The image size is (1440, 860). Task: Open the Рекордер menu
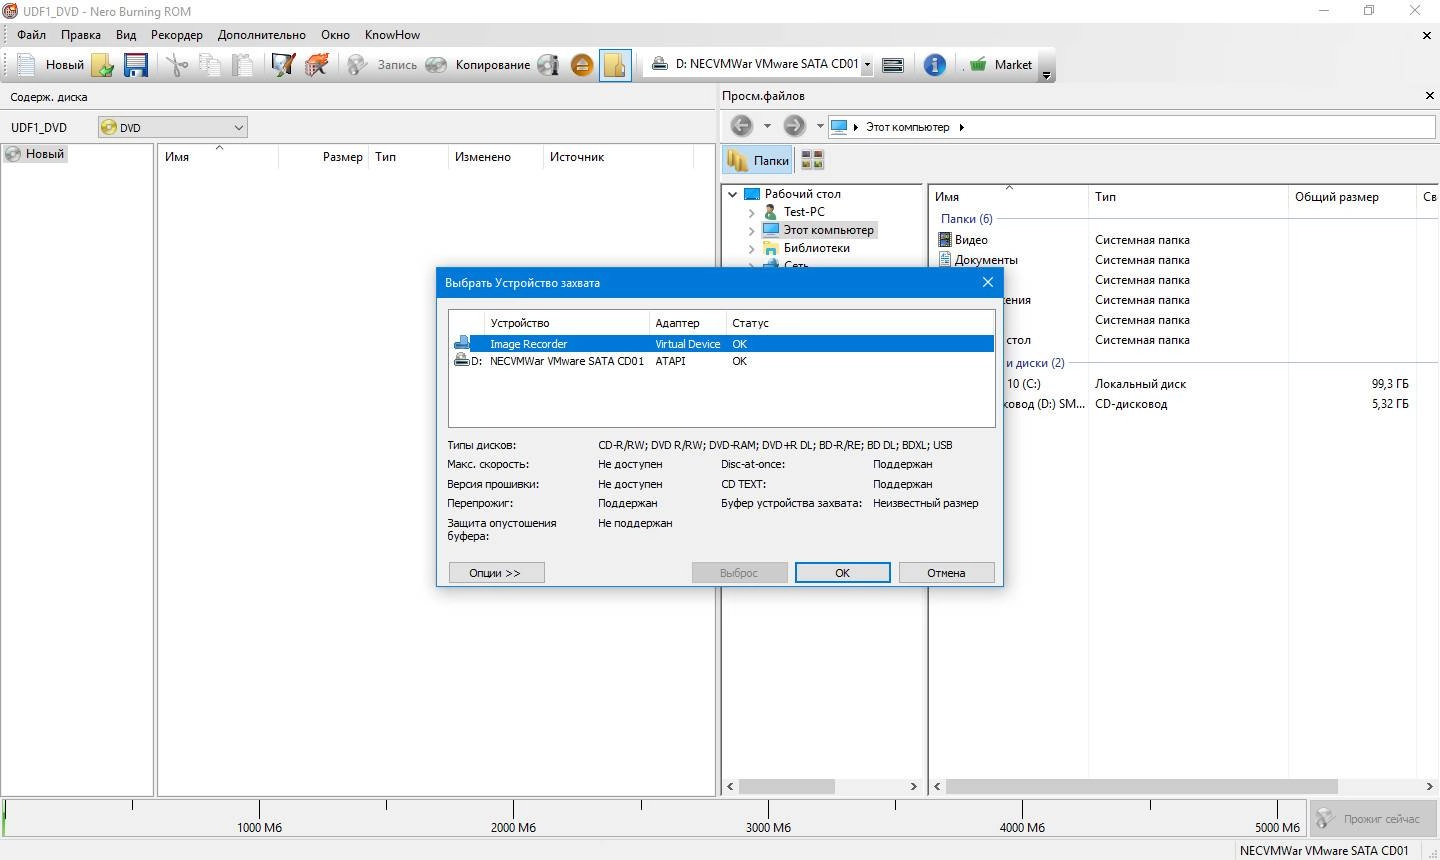[x=177, y=34]
